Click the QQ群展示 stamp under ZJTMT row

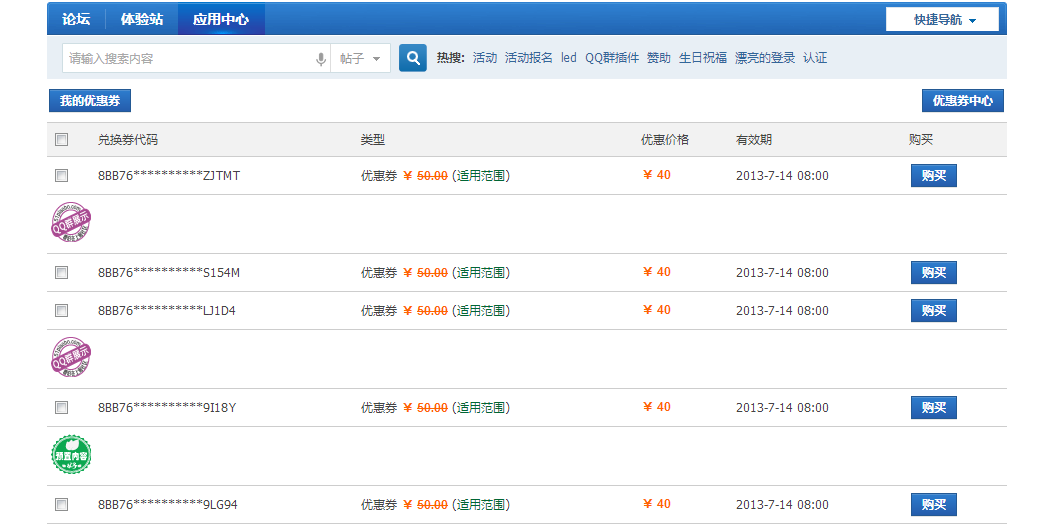pyautogui.click(x=71, y=223)
